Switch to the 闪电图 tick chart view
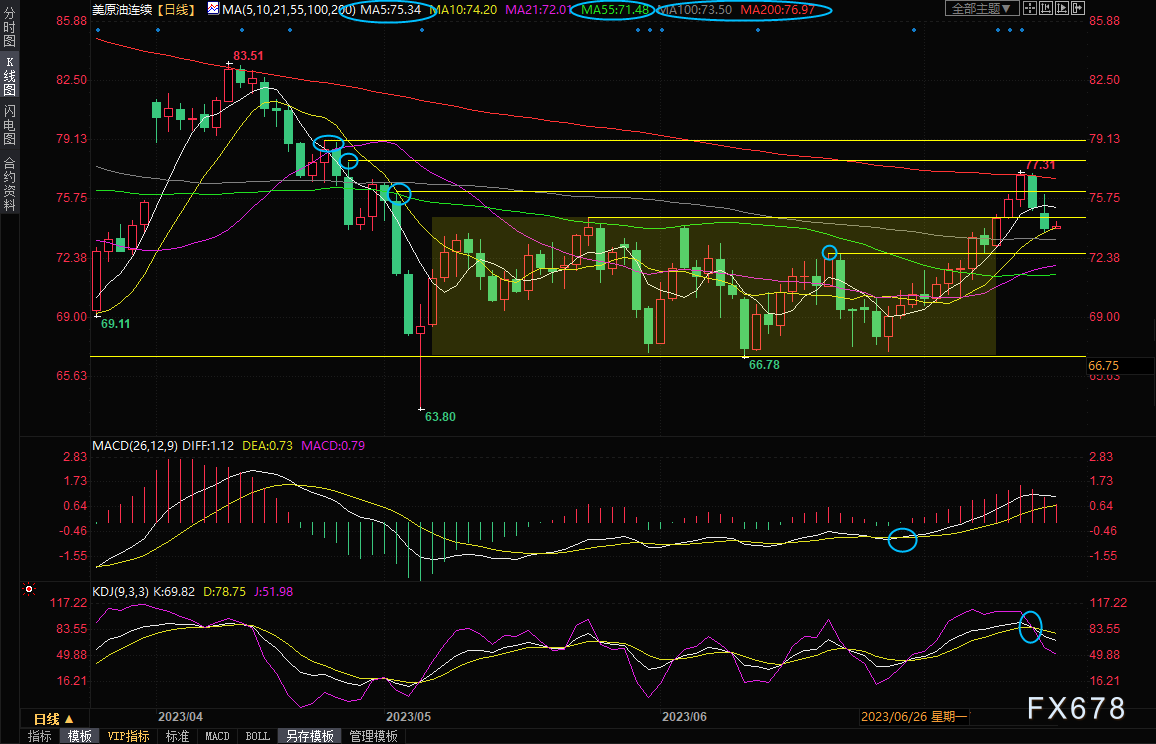The width and height of the screenshot is (1156, 744). pyautogui.click(x=9, y=125)
